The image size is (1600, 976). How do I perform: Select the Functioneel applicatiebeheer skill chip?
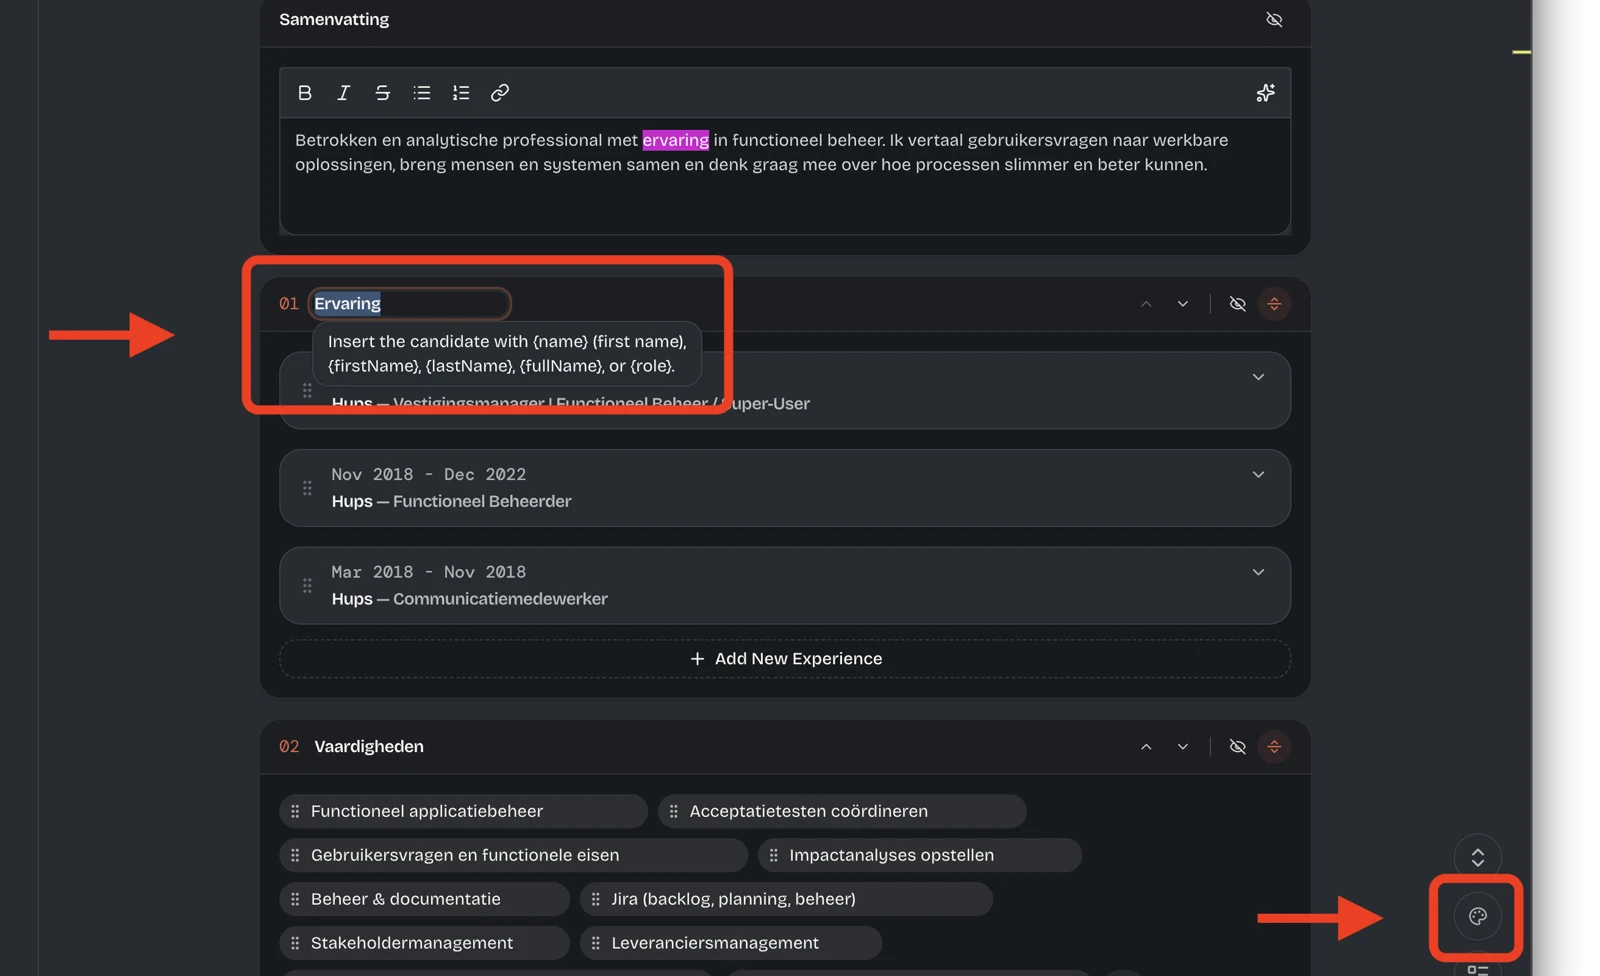point(463,812)
